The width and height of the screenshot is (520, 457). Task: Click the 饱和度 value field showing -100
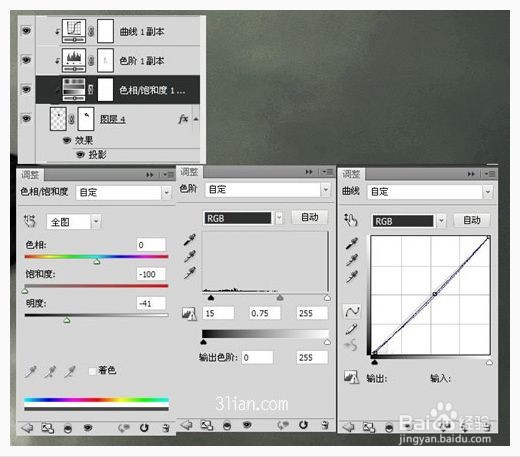click(x=151, y=274)
